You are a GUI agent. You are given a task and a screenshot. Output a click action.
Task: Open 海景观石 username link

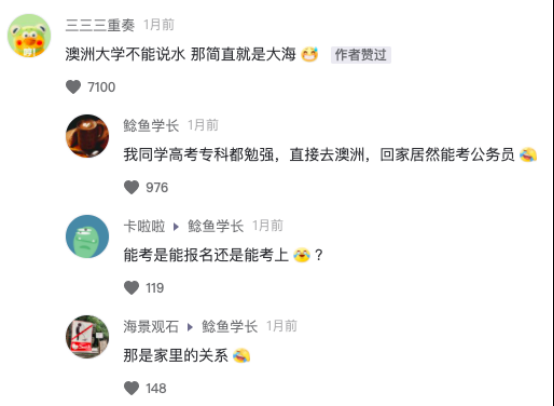pos(151,326)
